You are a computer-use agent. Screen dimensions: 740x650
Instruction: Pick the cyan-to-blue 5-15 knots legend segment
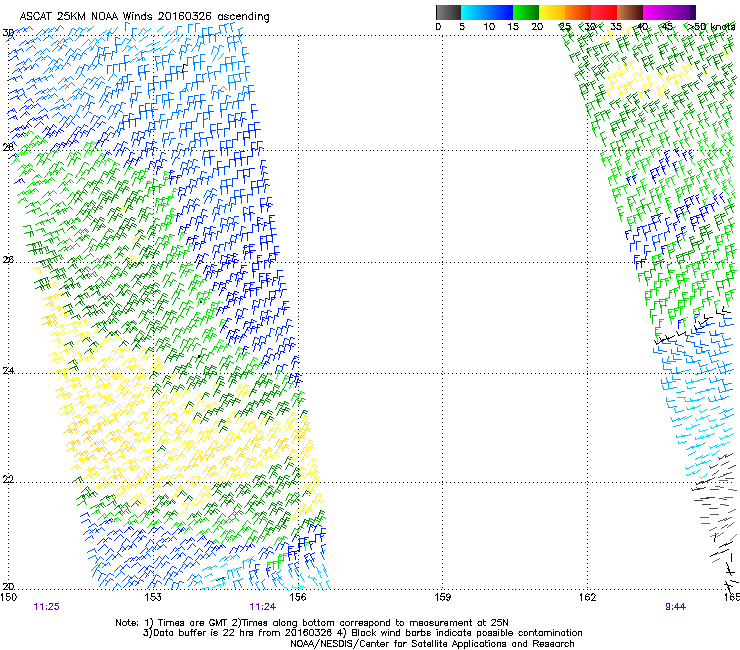[487, 12]
